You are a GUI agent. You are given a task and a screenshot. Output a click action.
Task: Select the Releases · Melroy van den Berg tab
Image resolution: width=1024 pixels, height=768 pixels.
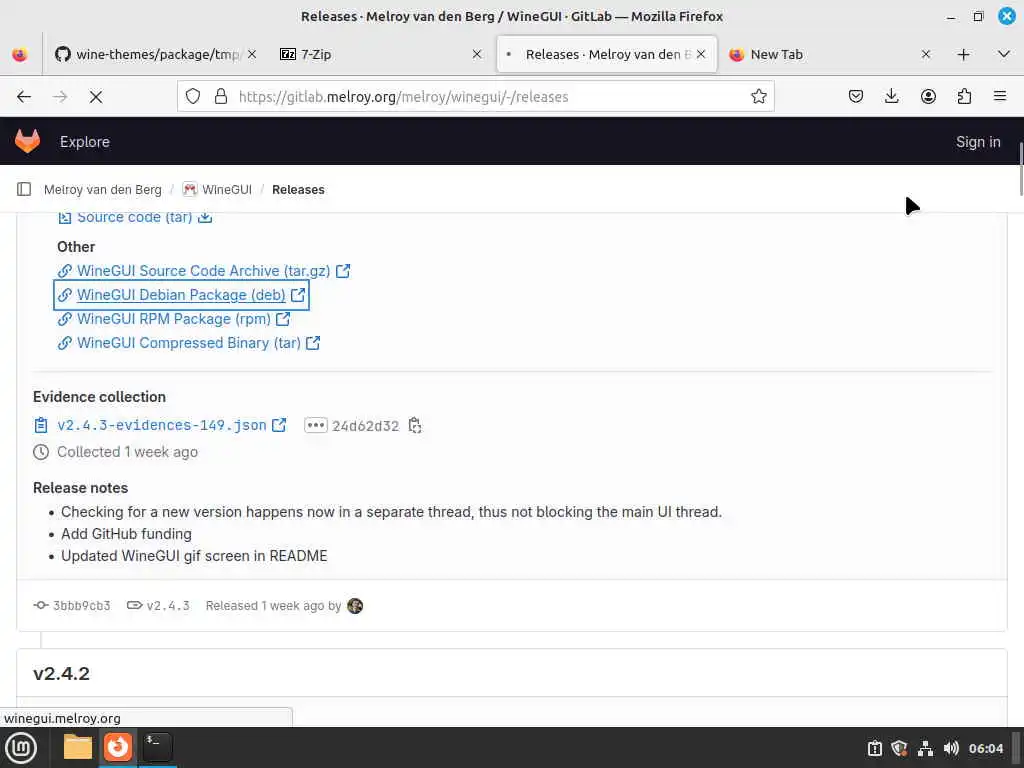(x=607, y=55)
